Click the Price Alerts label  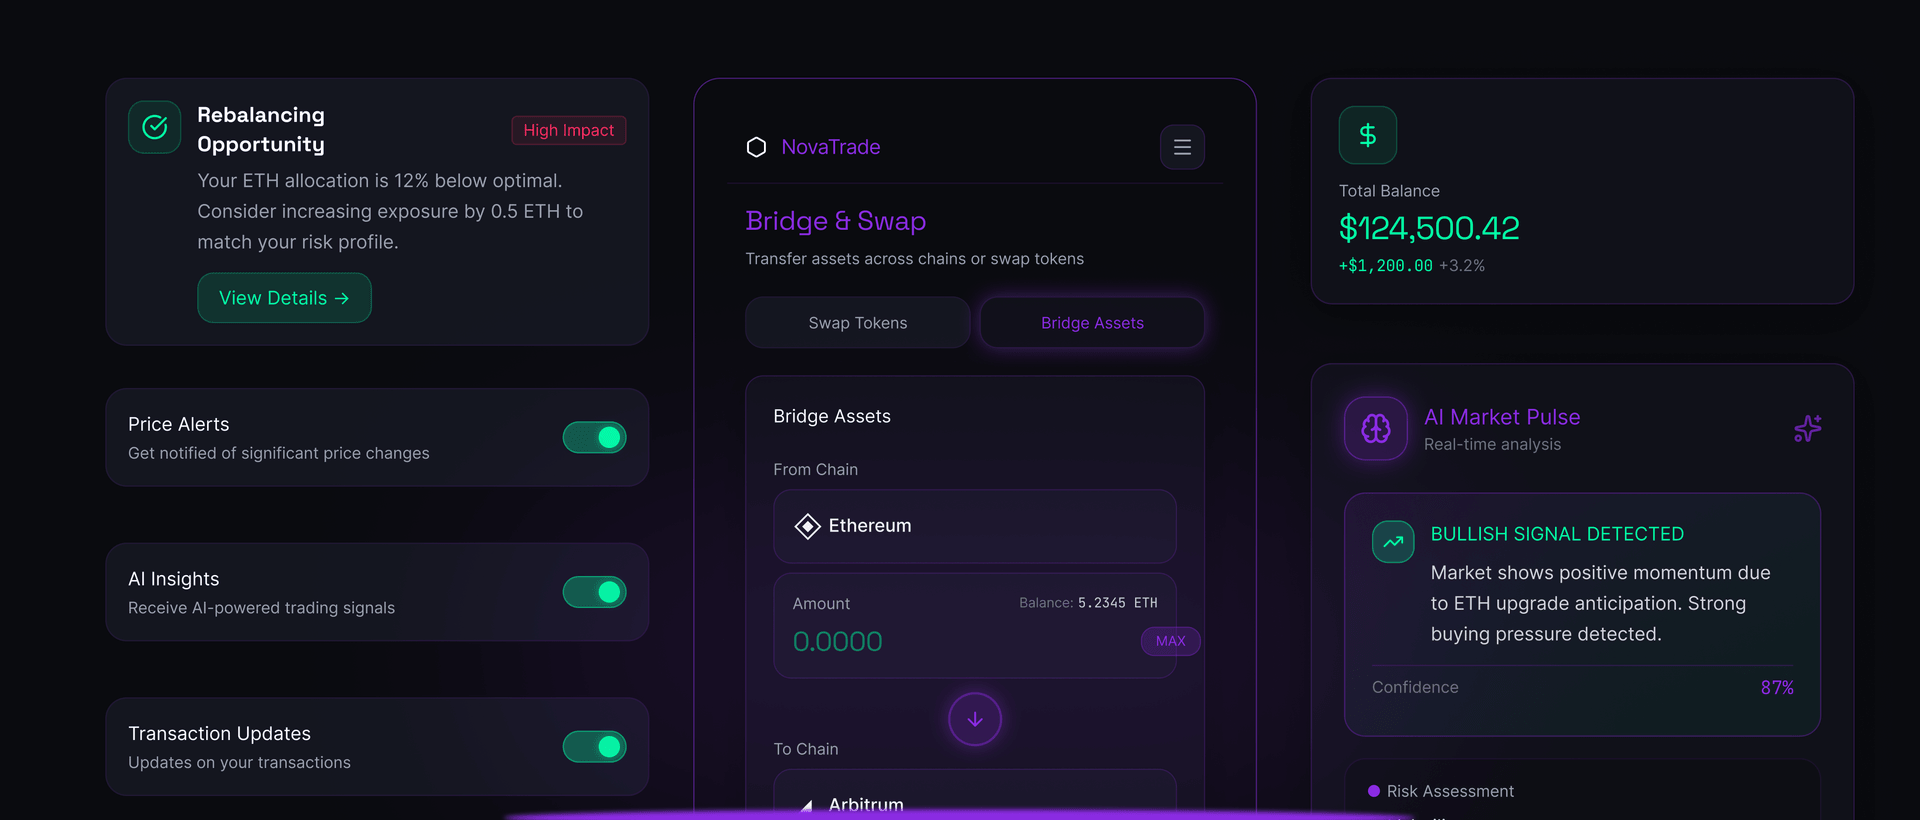[x=179, y=424]
